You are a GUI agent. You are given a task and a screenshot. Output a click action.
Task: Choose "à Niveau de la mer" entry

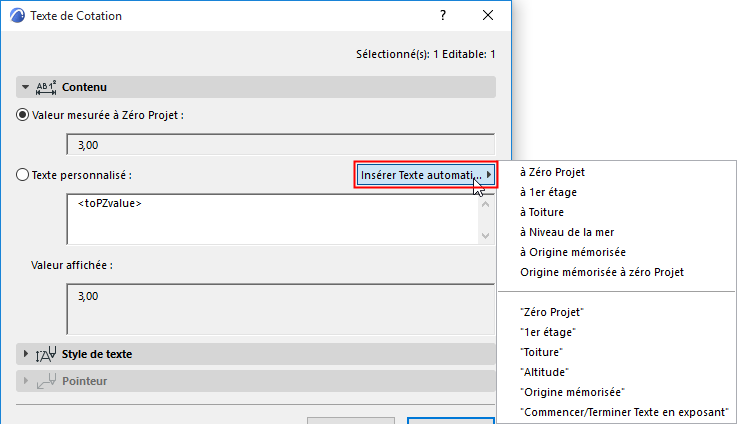coord(567,232)
